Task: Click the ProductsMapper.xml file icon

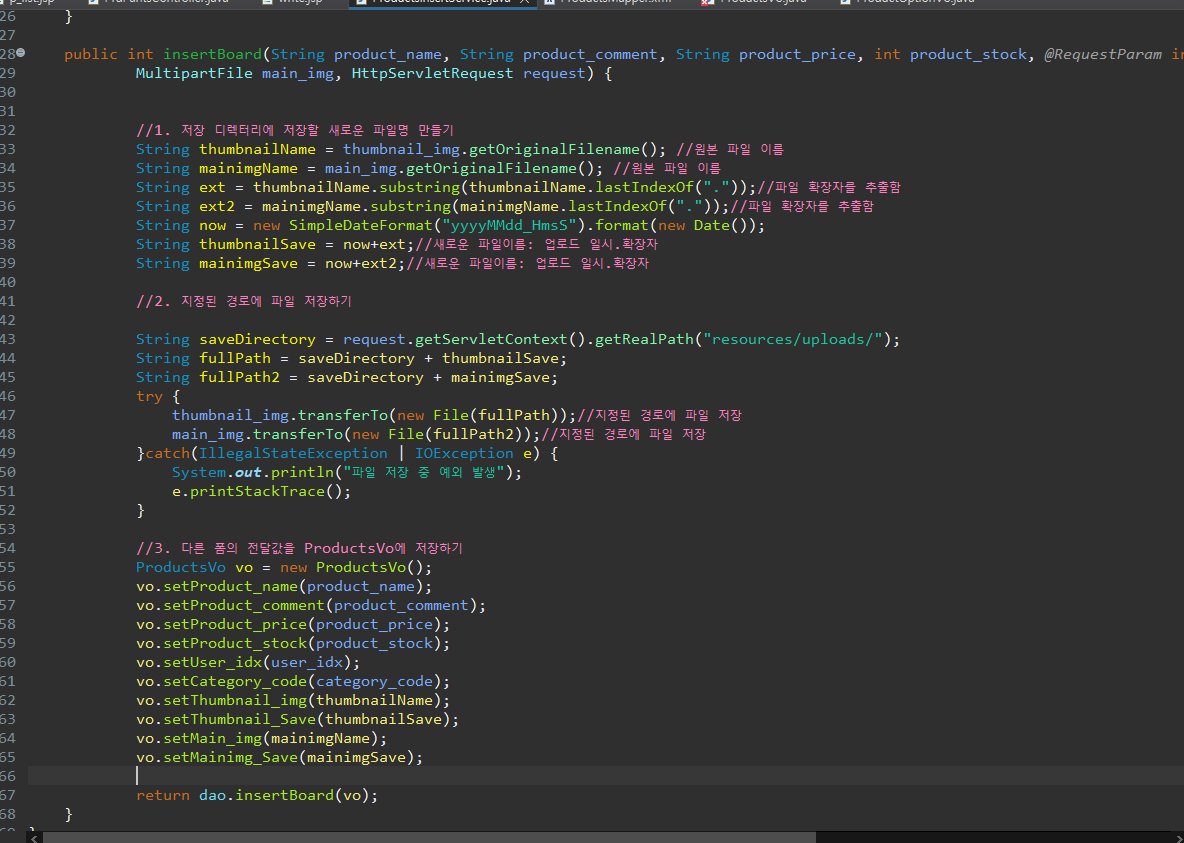Action: click(550, 2)
